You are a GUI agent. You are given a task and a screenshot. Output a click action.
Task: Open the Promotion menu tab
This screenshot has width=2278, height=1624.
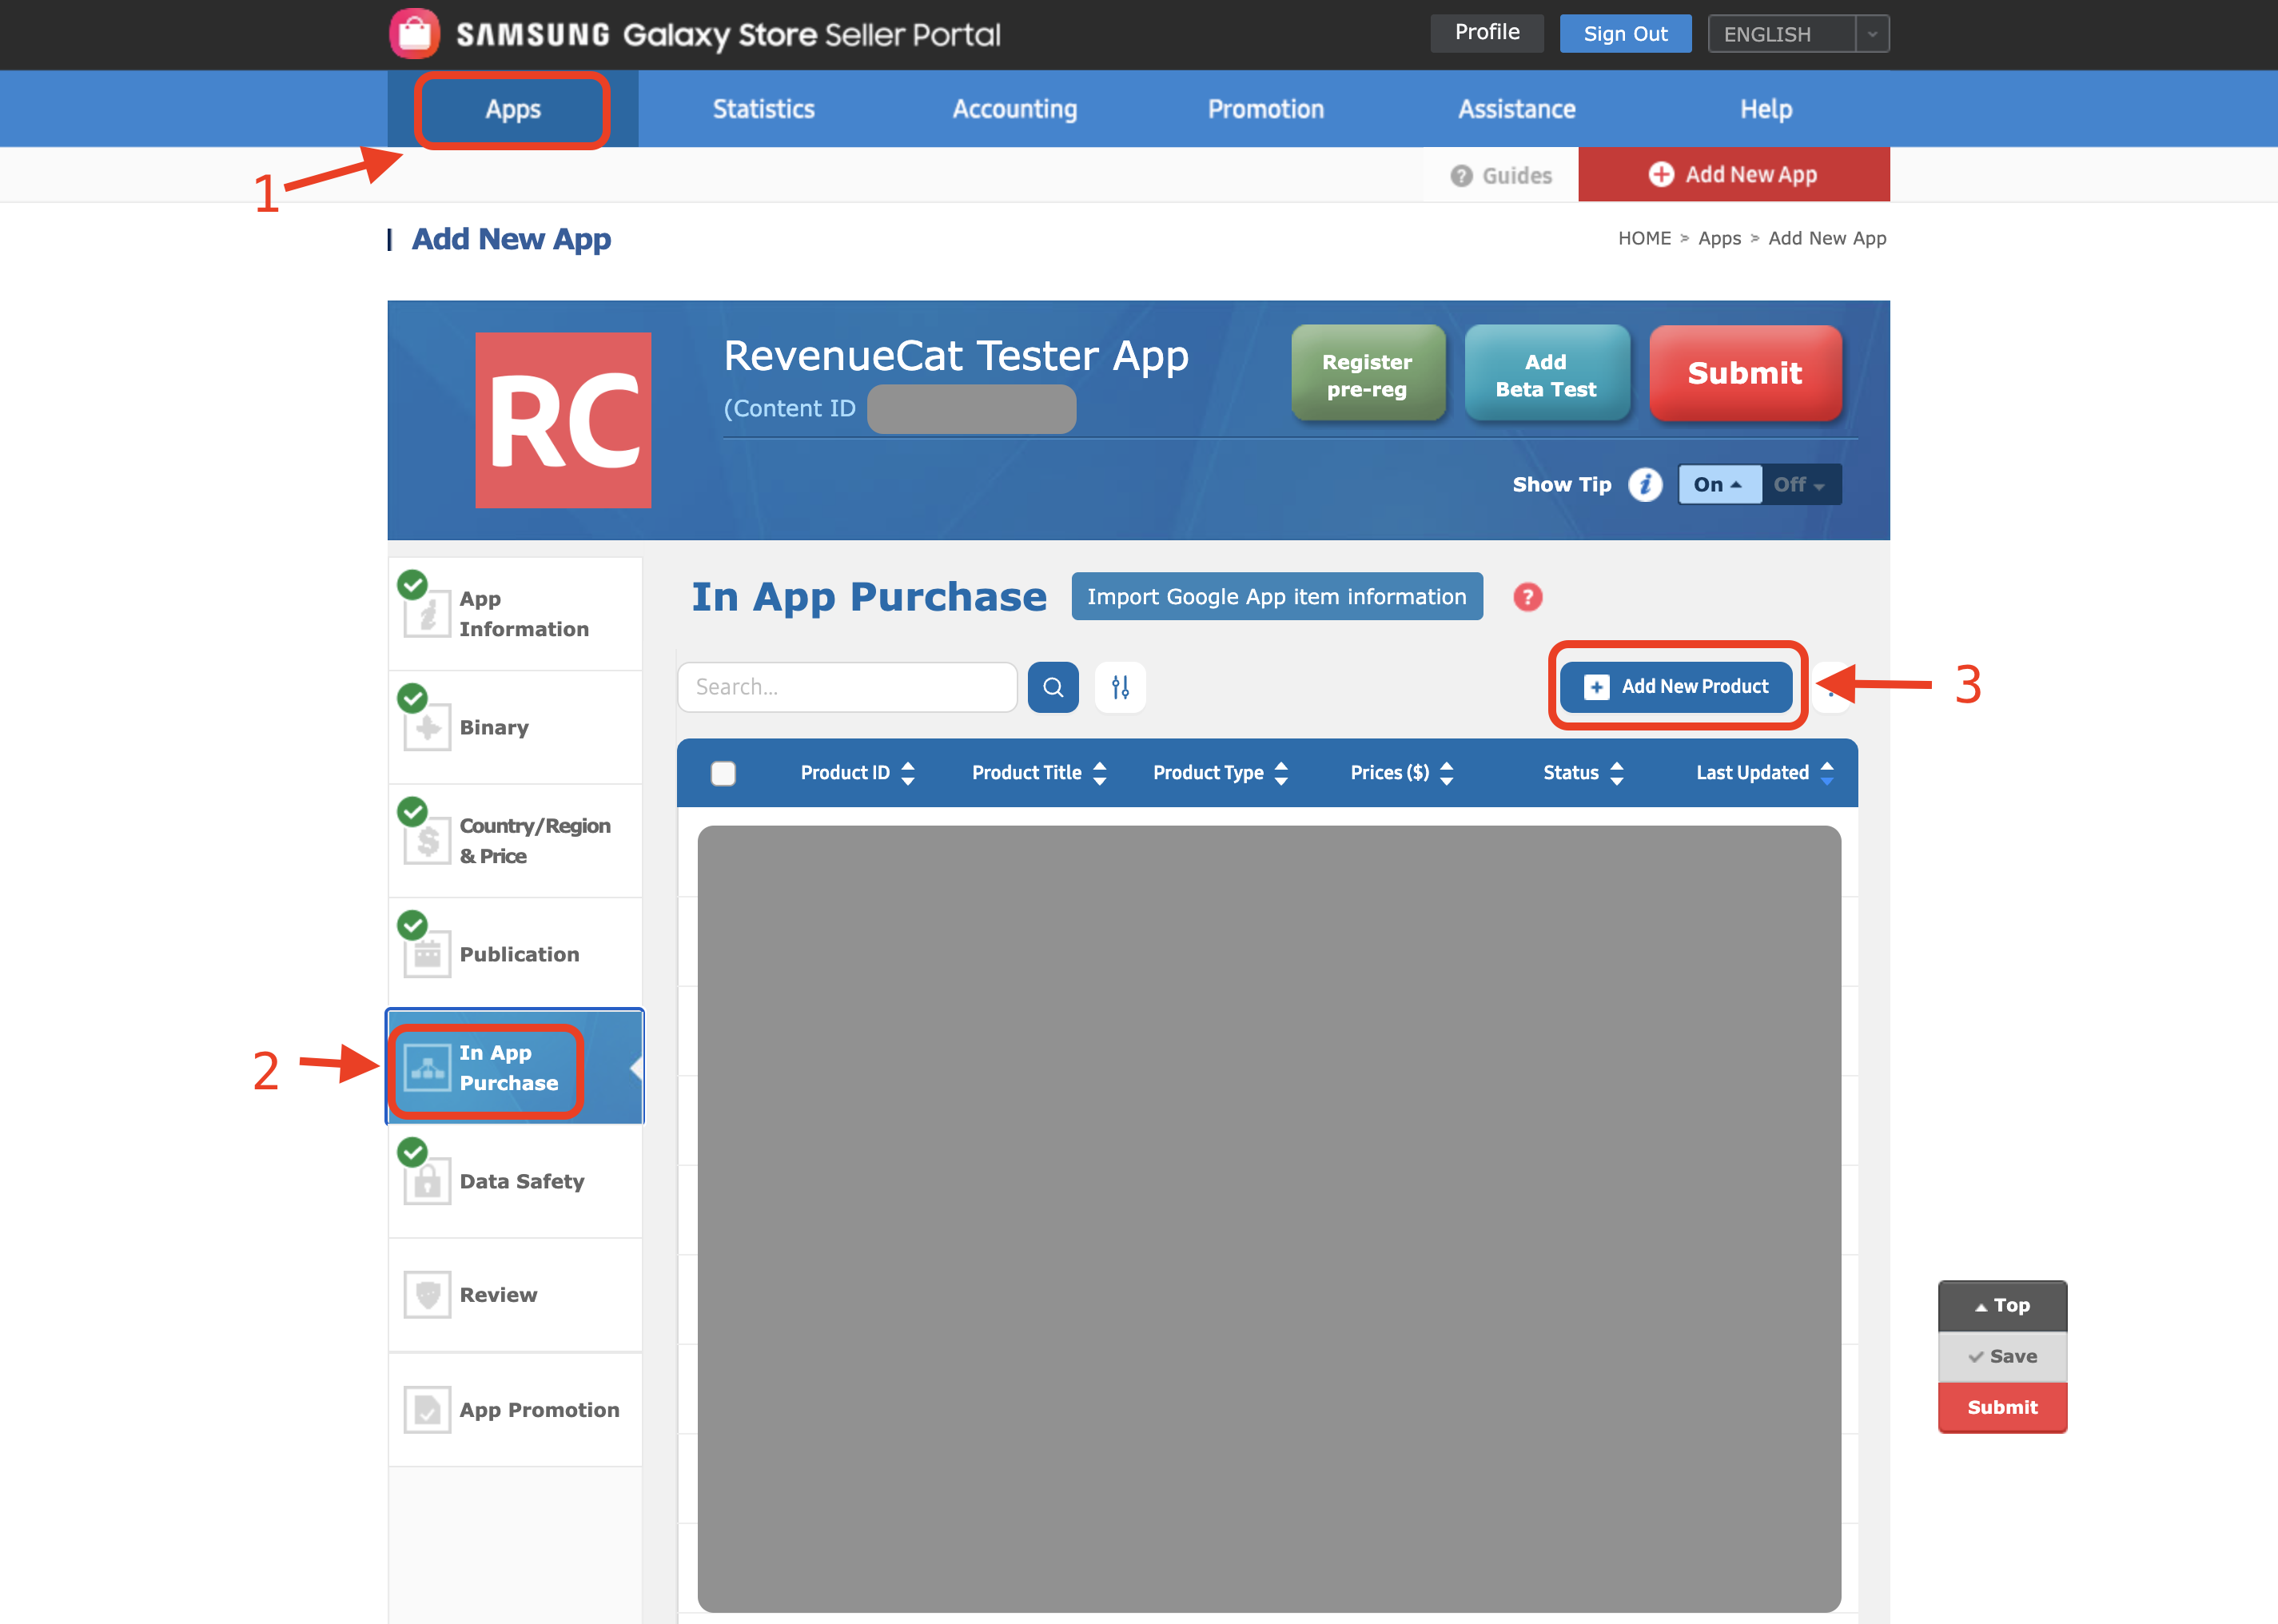point(1266,109)
